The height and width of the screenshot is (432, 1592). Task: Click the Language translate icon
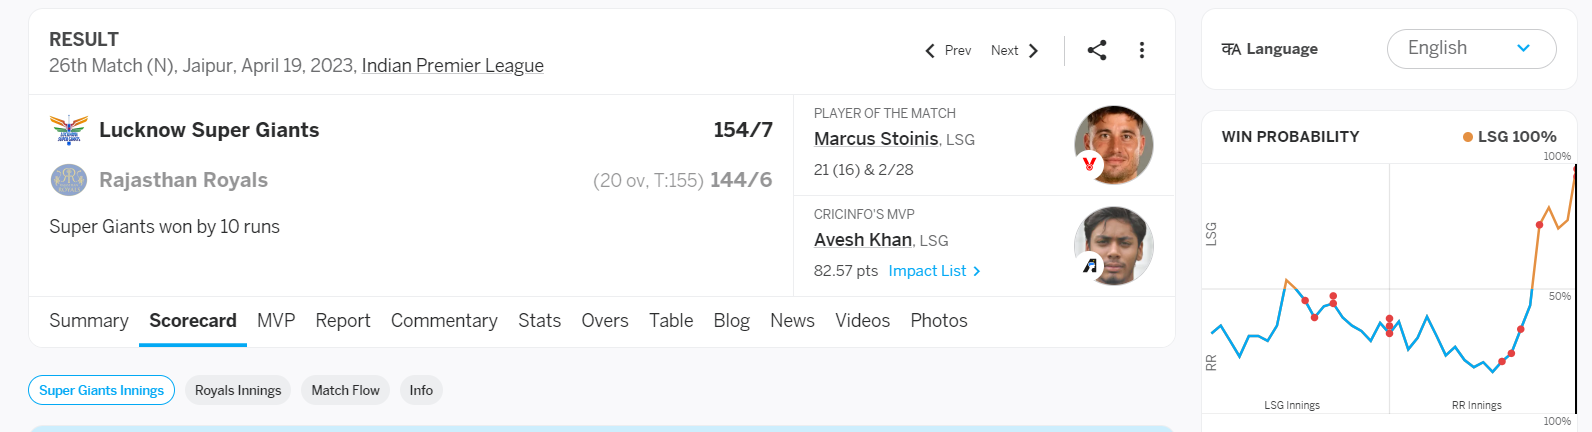(1231, 49)
